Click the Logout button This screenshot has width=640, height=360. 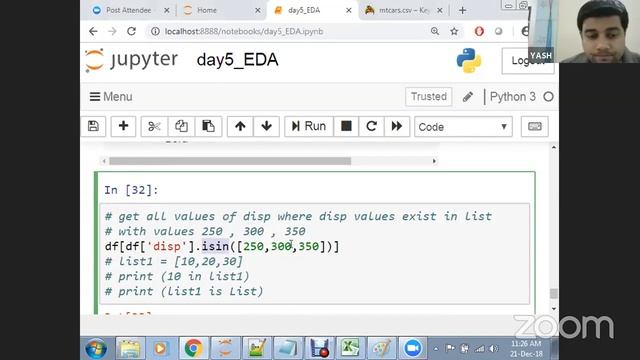pyautogui.click(x=527, y=61)
